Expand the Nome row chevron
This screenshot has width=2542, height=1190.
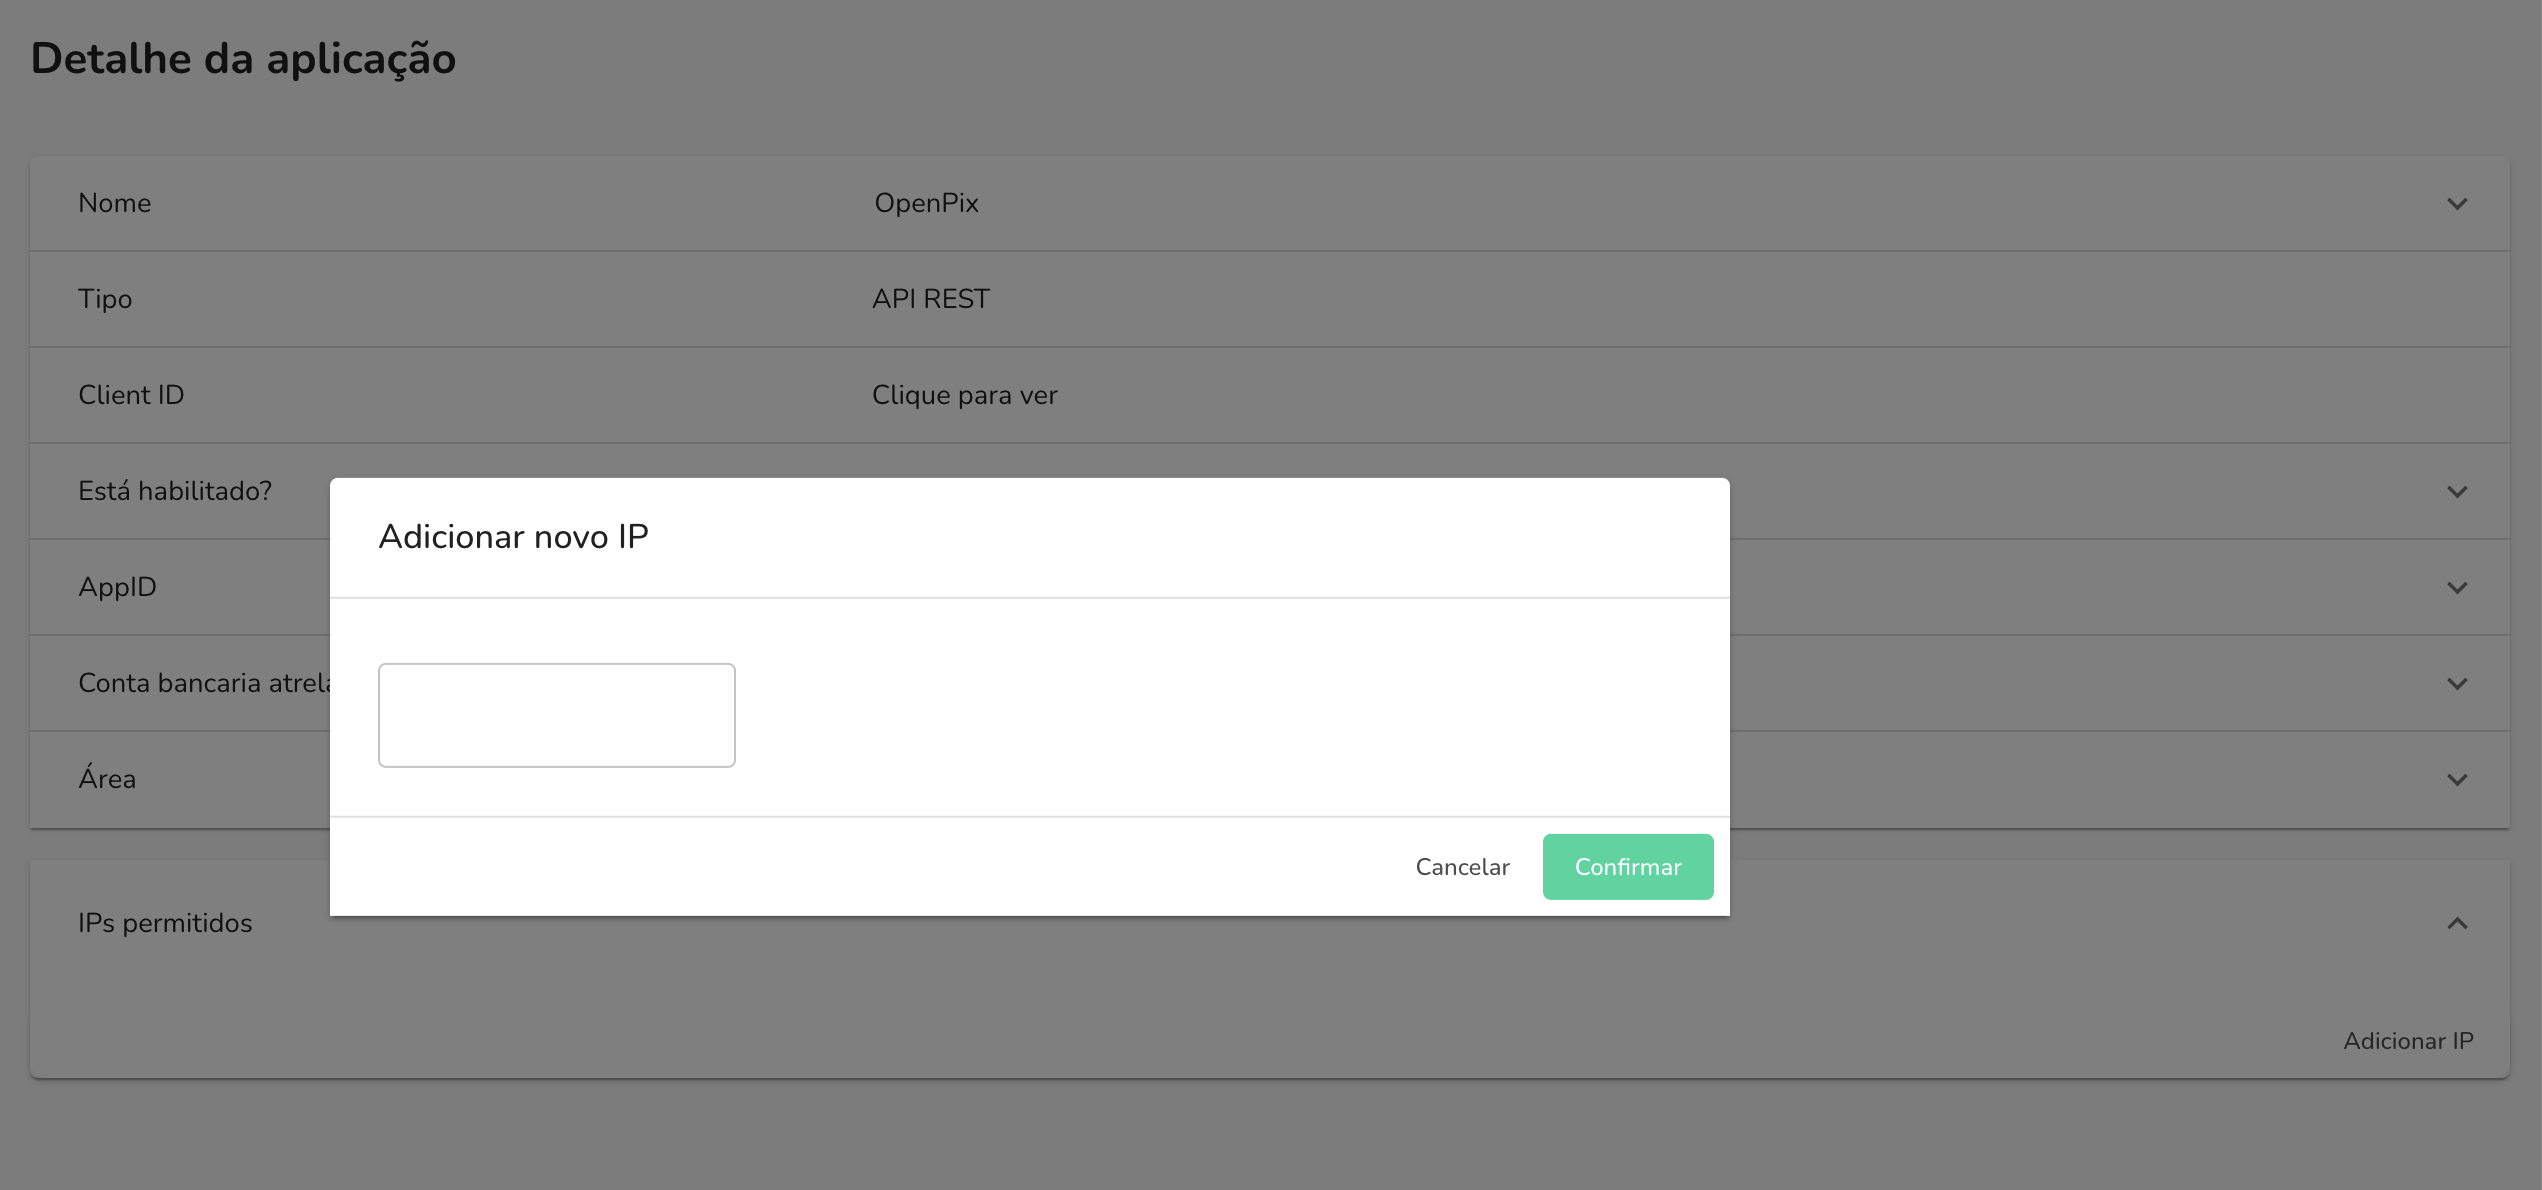pos(2456,203)
